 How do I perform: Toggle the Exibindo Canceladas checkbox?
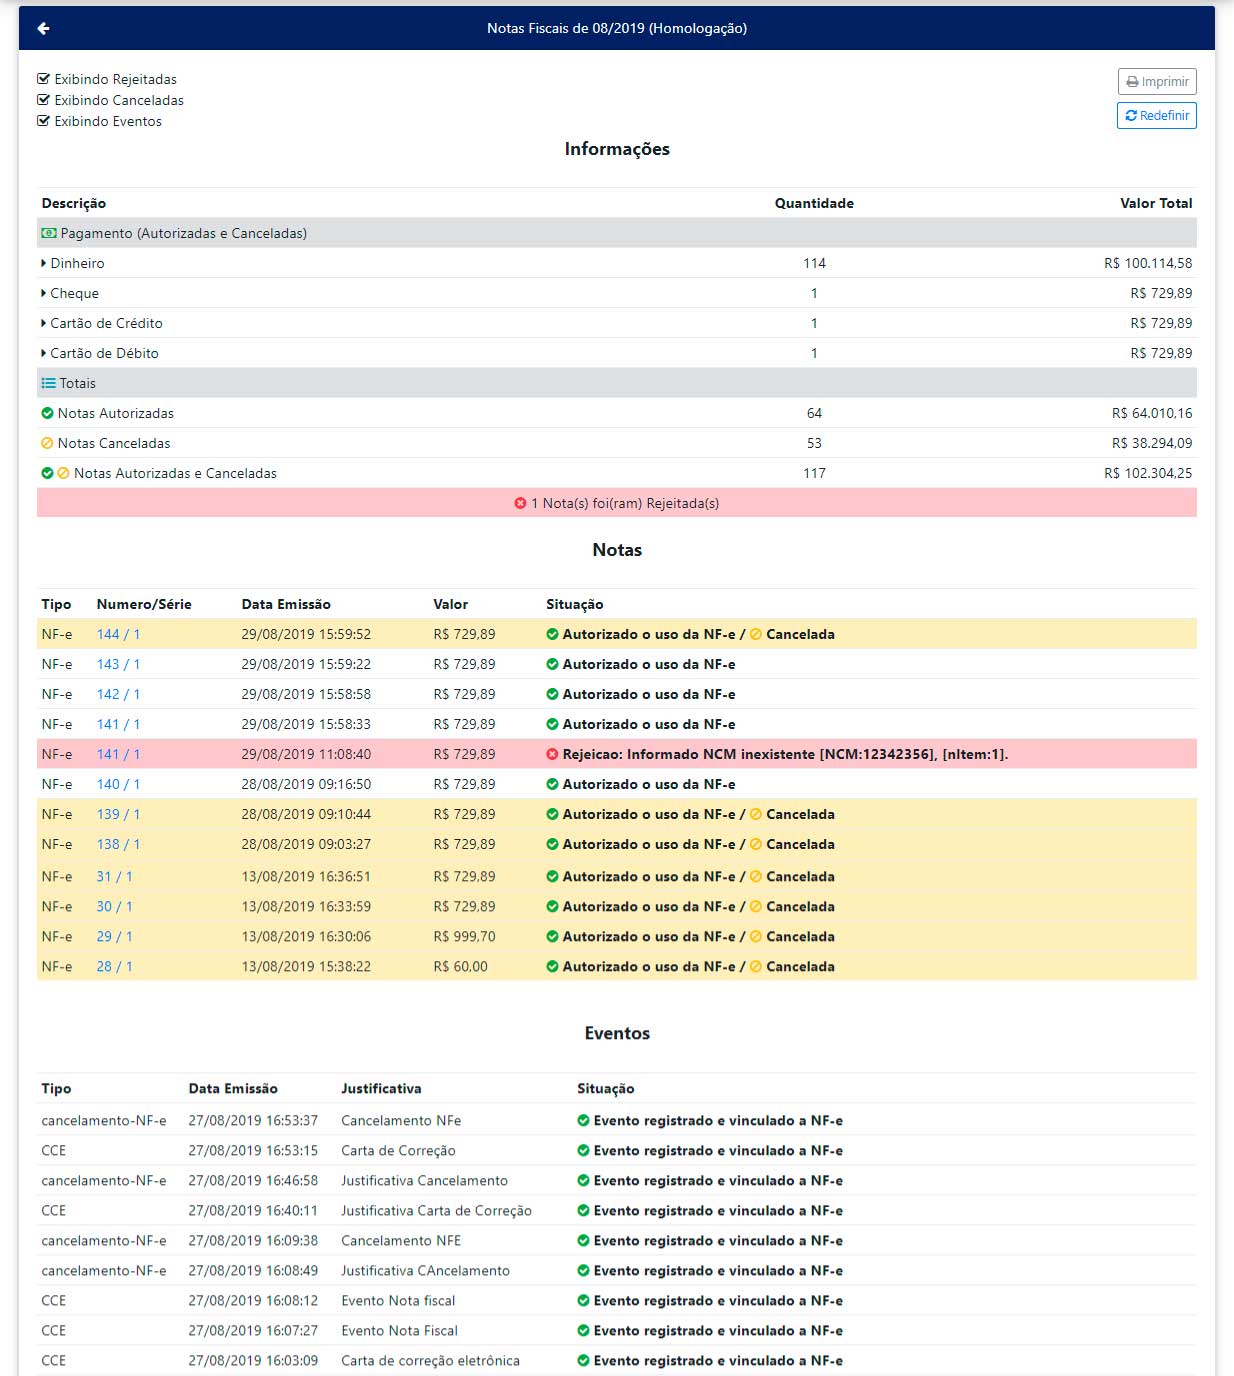coord(43,100)
